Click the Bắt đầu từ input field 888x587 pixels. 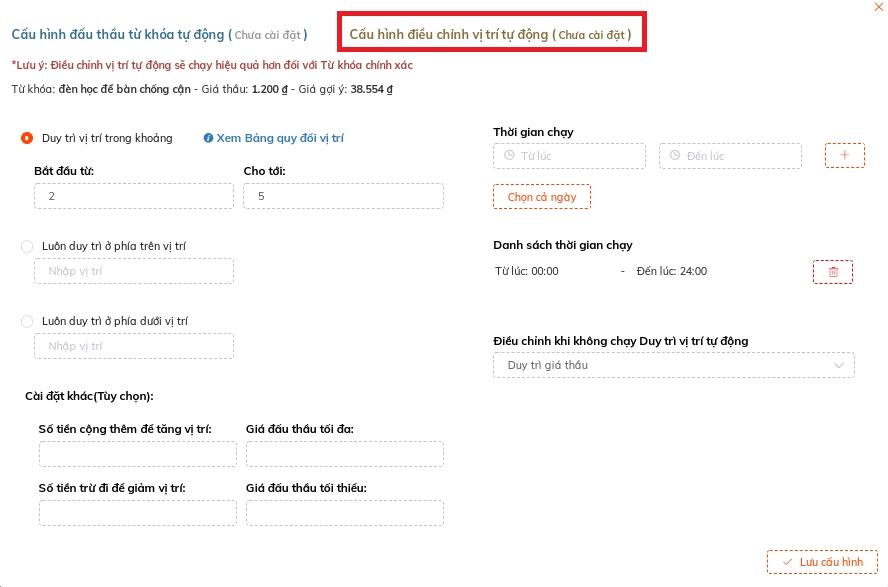134,196
